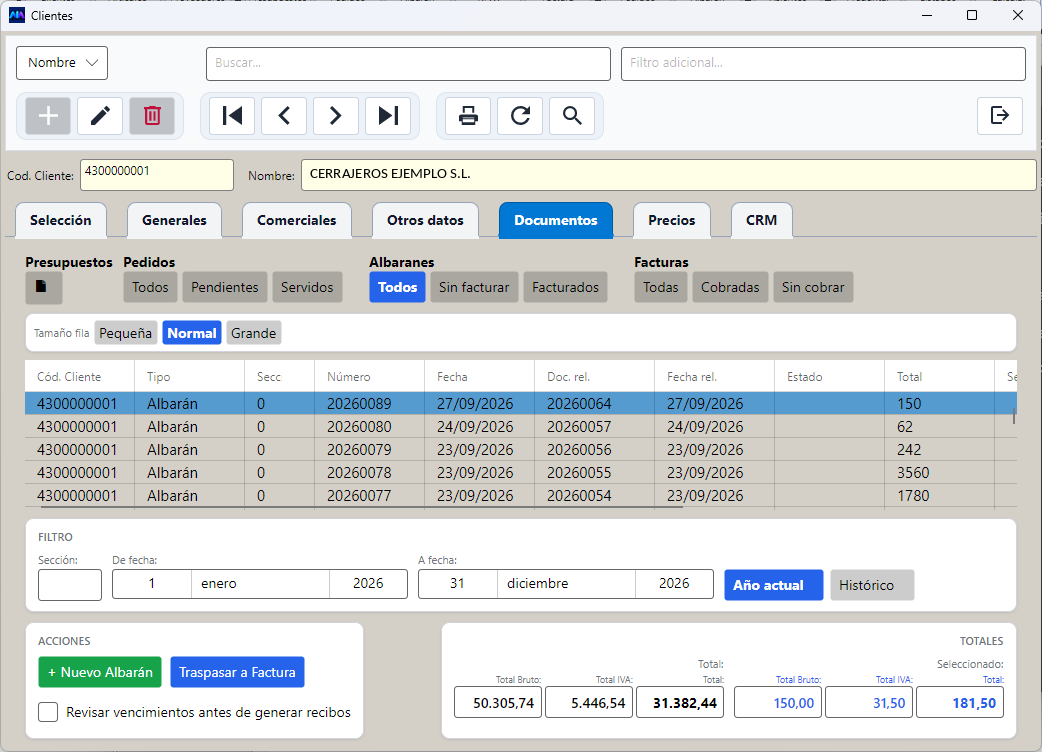Filter Albaranes by Sin facturar

pyautogui.click(x=474, y=287)
